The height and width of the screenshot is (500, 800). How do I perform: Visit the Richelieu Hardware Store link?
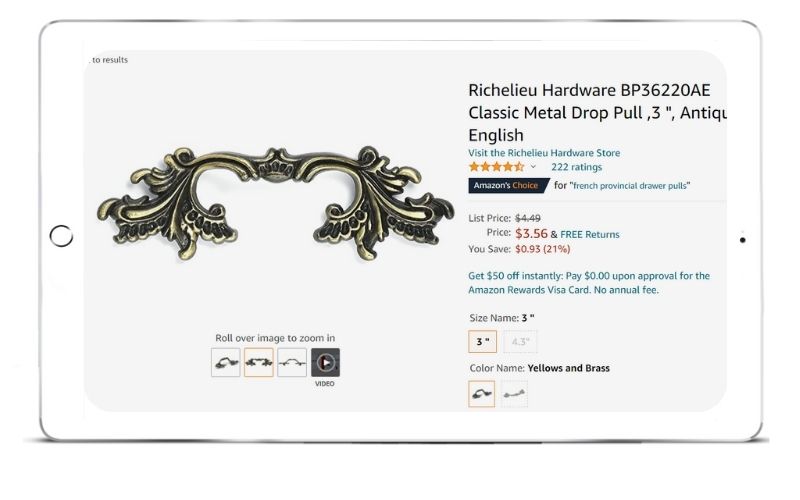tap(544, 153)
